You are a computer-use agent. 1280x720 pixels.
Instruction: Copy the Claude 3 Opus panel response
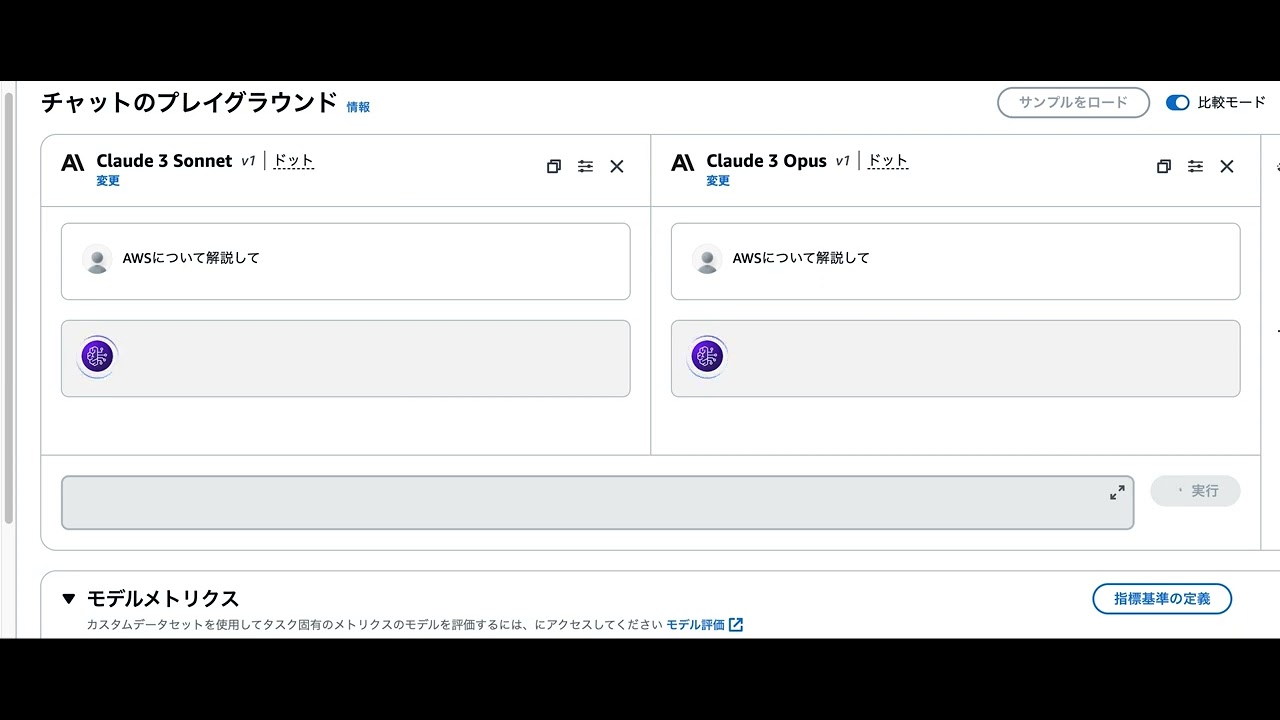[1164, 167]
